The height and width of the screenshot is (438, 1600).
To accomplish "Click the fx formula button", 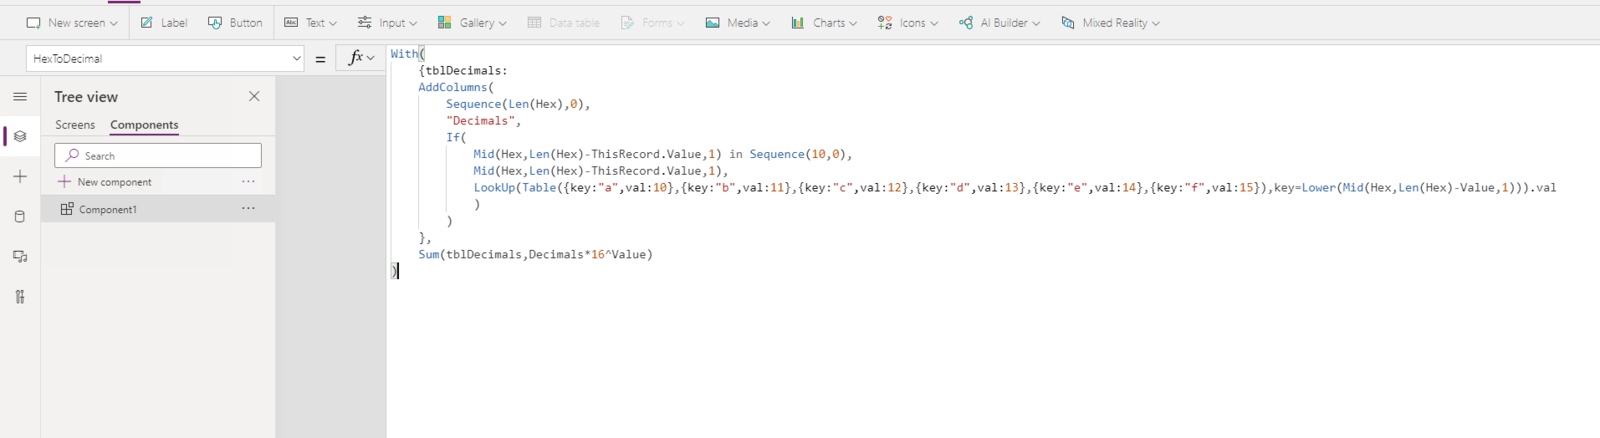I will pos(361,58).
